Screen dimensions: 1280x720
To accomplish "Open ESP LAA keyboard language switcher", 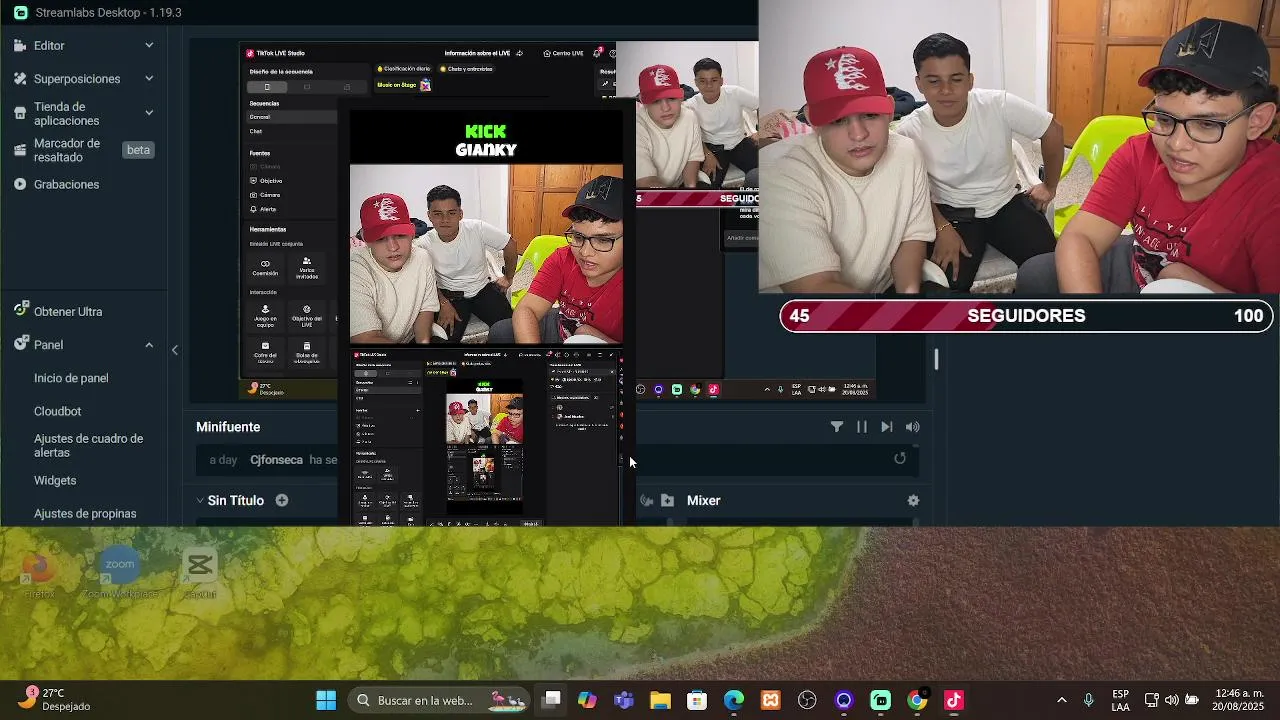I will 1121,700.
